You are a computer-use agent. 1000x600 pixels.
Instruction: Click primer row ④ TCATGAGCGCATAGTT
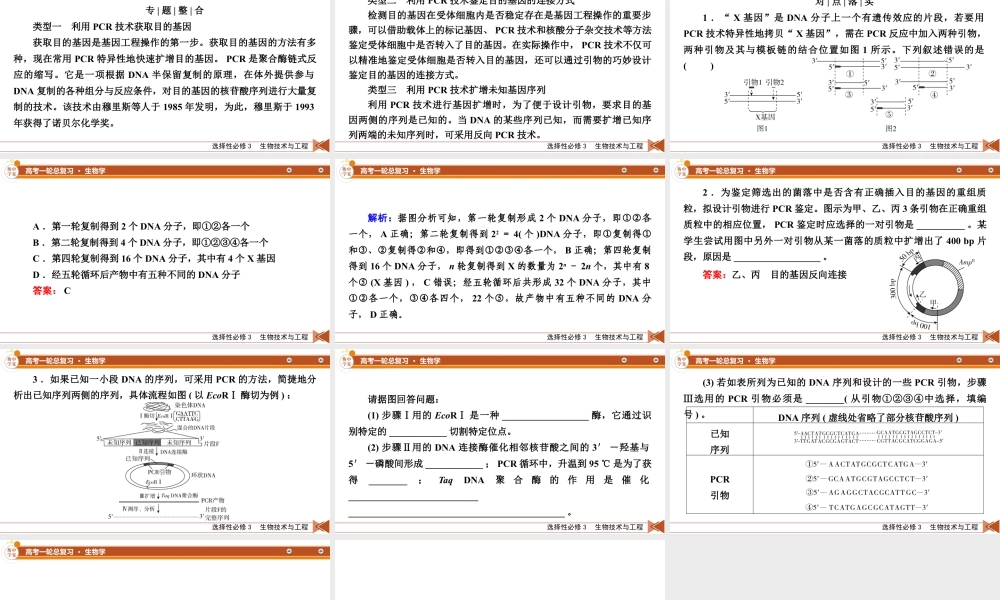(868, 508)
